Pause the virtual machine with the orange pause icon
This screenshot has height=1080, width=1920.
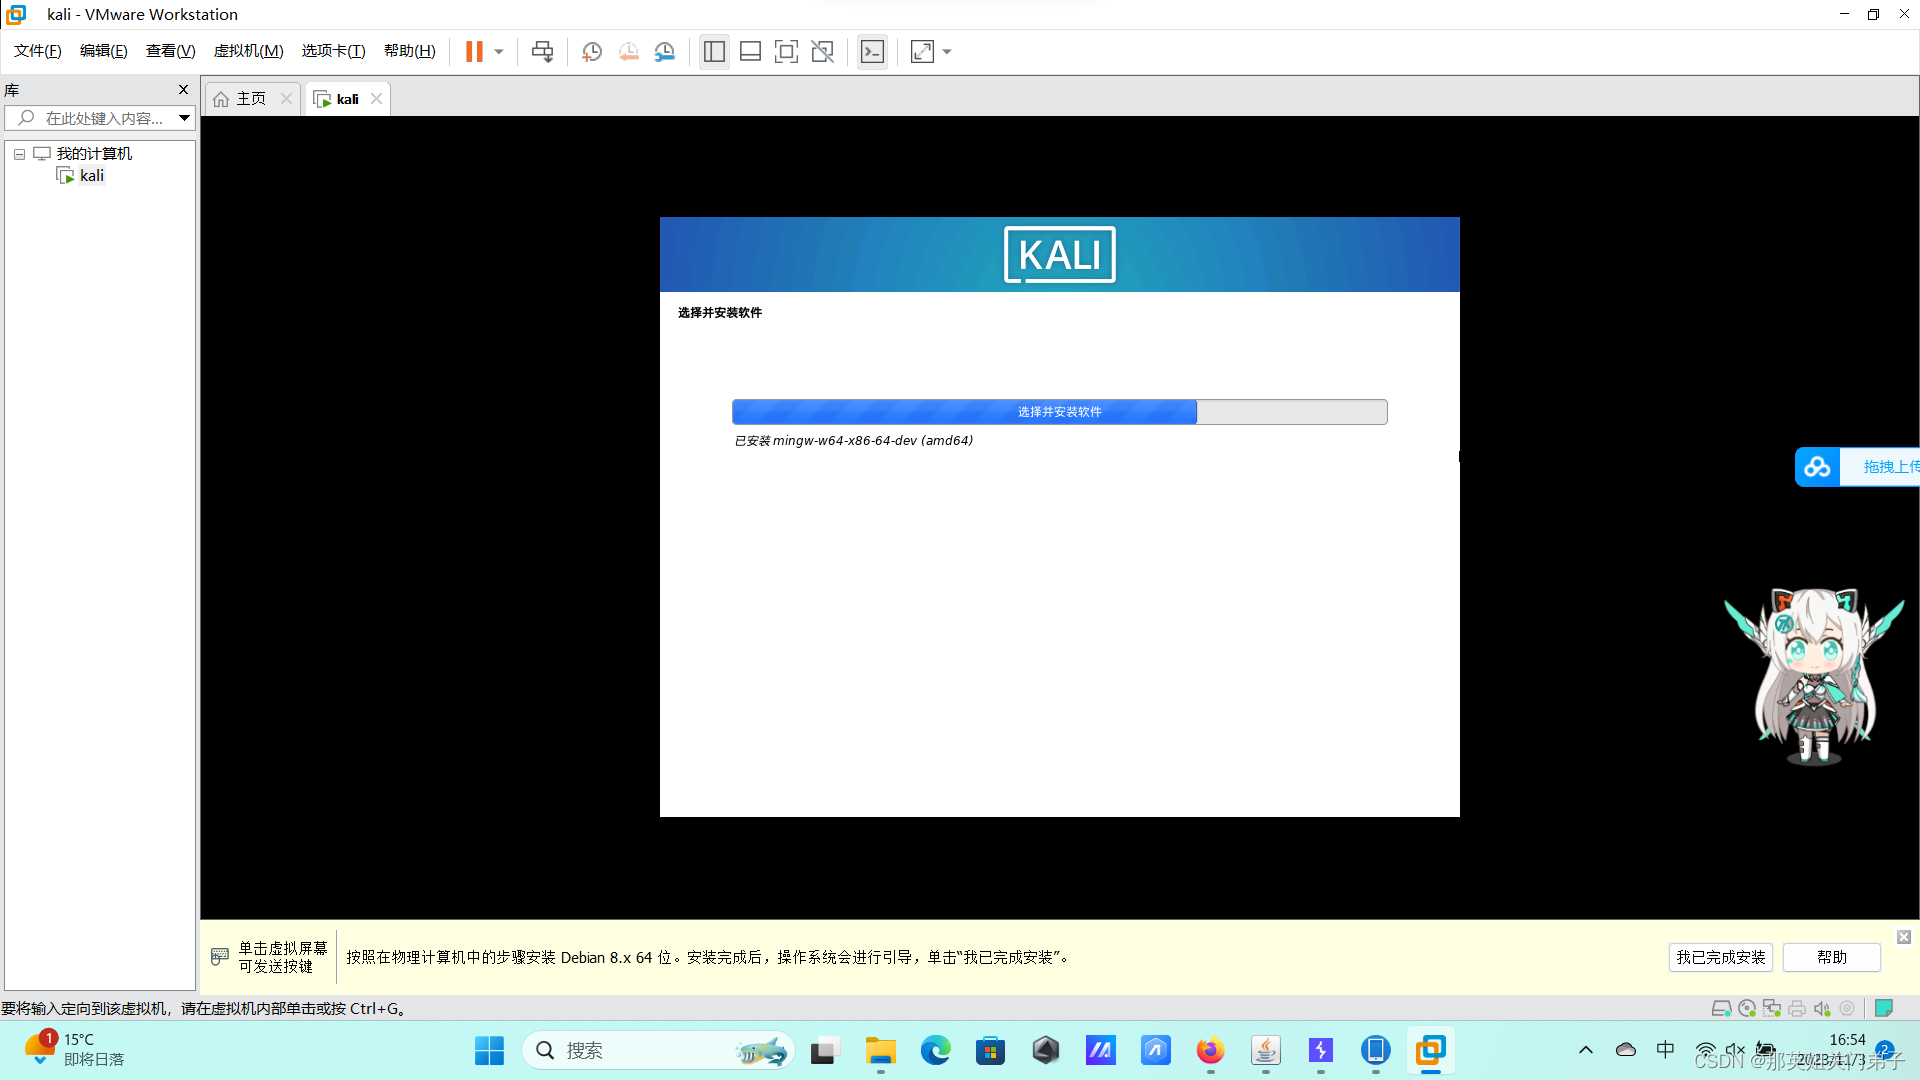[x=474, y=52]
